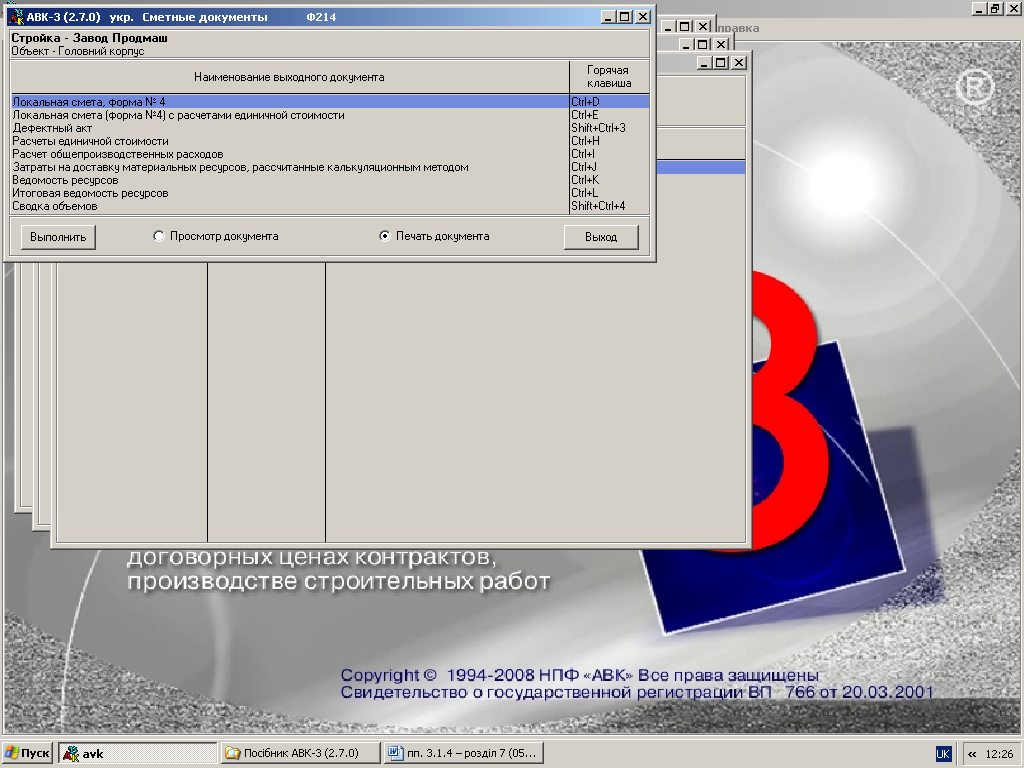Minimize the frontmost background child window

click(x=703, y=63)
